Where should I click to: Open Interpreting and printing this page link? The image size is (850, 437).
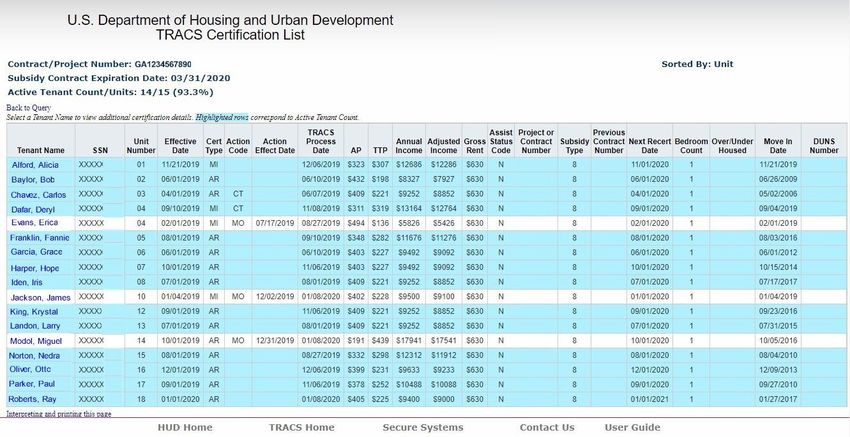tap(59, 414)
